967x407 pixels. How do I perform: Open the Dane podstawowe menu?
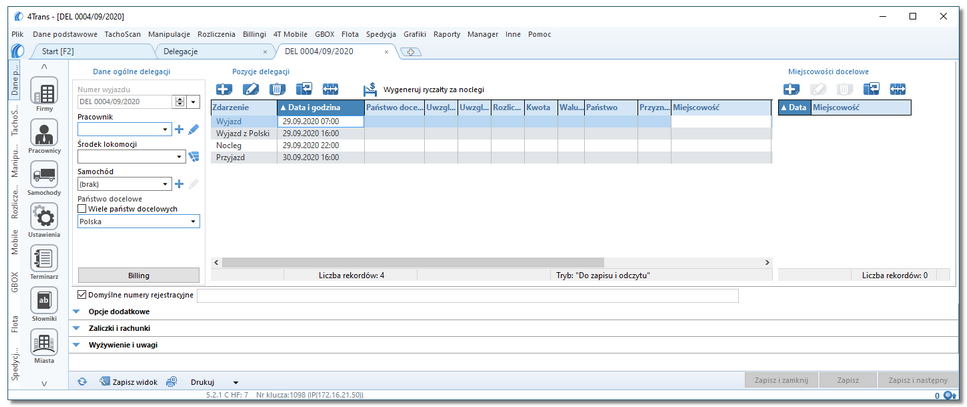66,35
